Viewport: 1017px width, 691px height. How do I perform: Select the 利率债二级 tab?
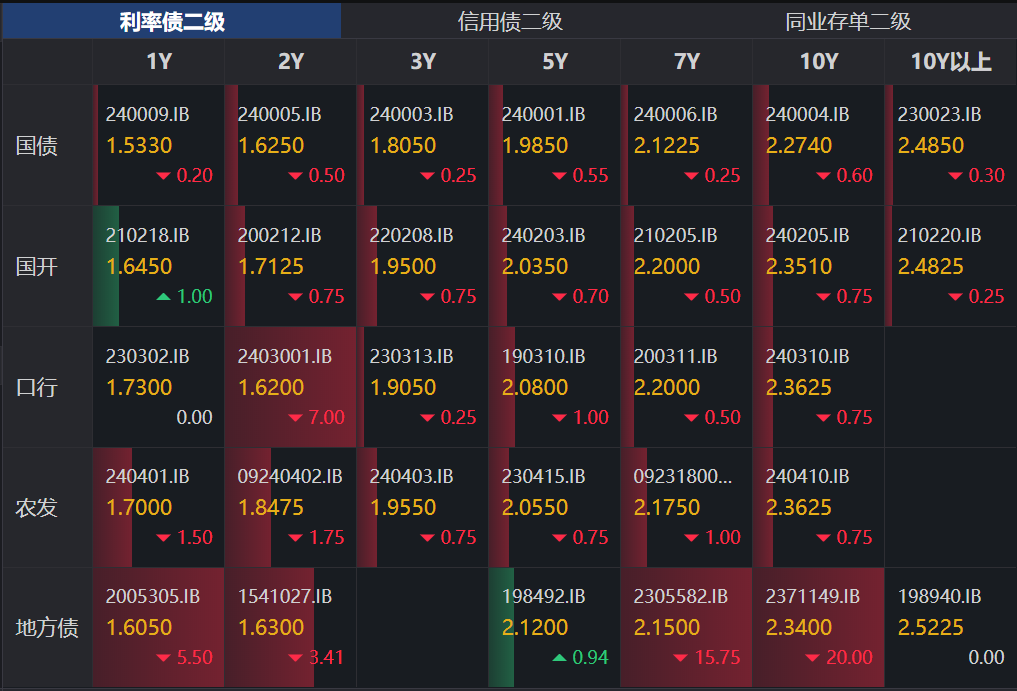[x=172, y=21]
